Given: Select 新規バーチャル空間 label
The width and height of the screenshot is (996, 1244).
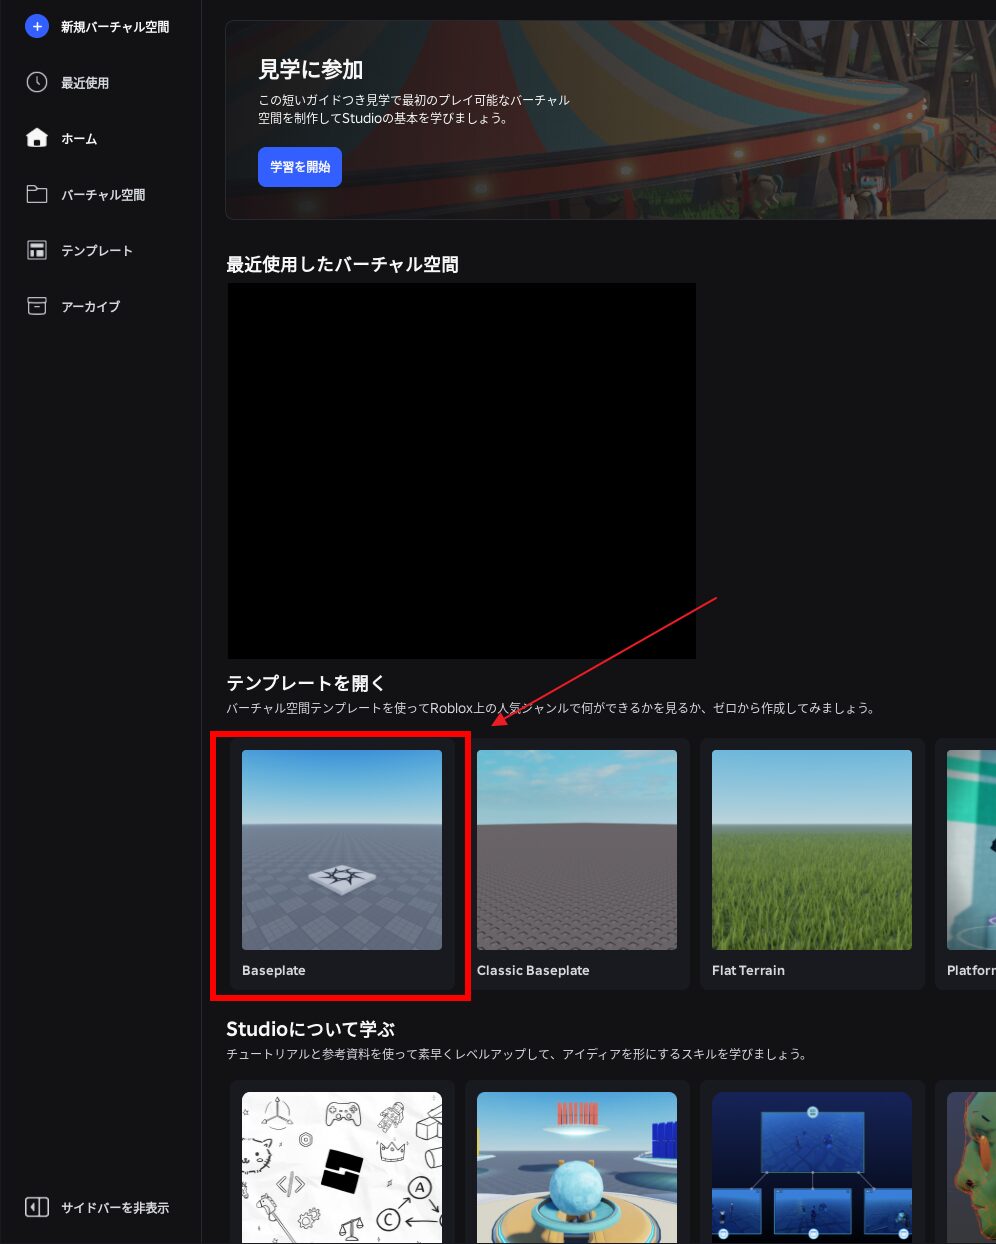Looking at the screenshot, I should 114,27.
